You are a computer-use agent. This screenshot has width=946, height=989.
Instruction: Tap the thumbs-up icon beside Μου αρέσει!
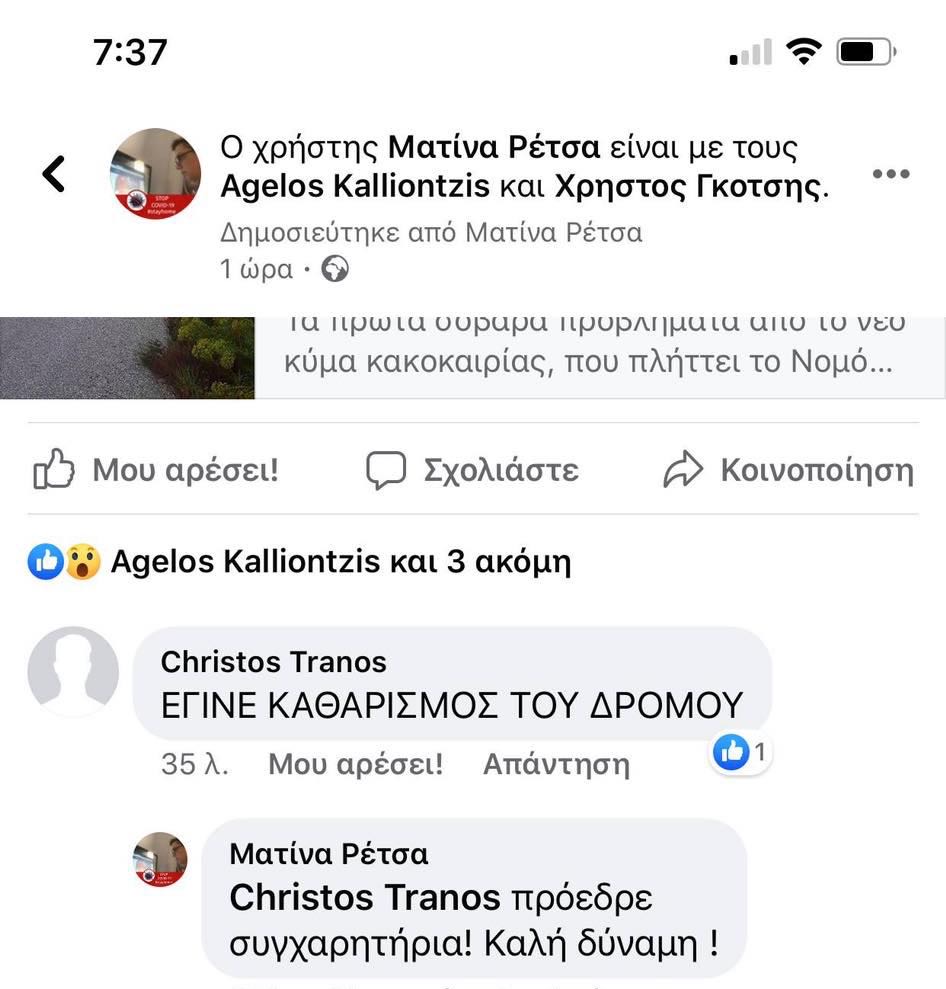54,469
